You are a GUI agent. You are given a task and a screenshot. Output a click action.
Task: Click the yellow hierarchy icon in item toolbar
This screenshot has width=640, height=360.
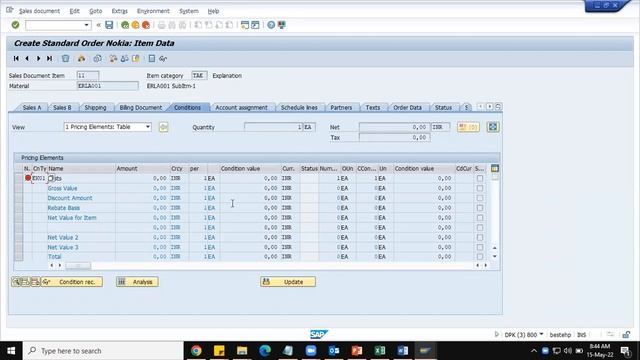[x=82, y=59]
